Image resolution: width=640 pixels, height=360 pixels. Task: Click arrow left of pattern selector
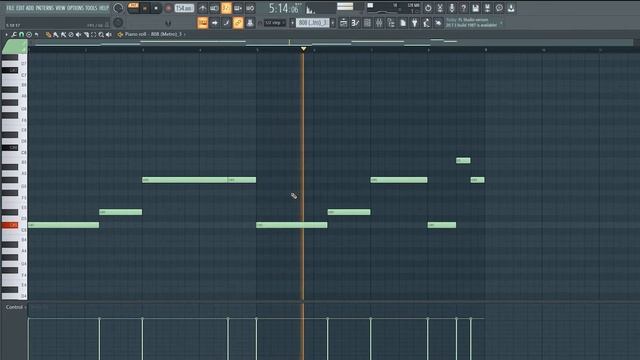pos(292,23)
